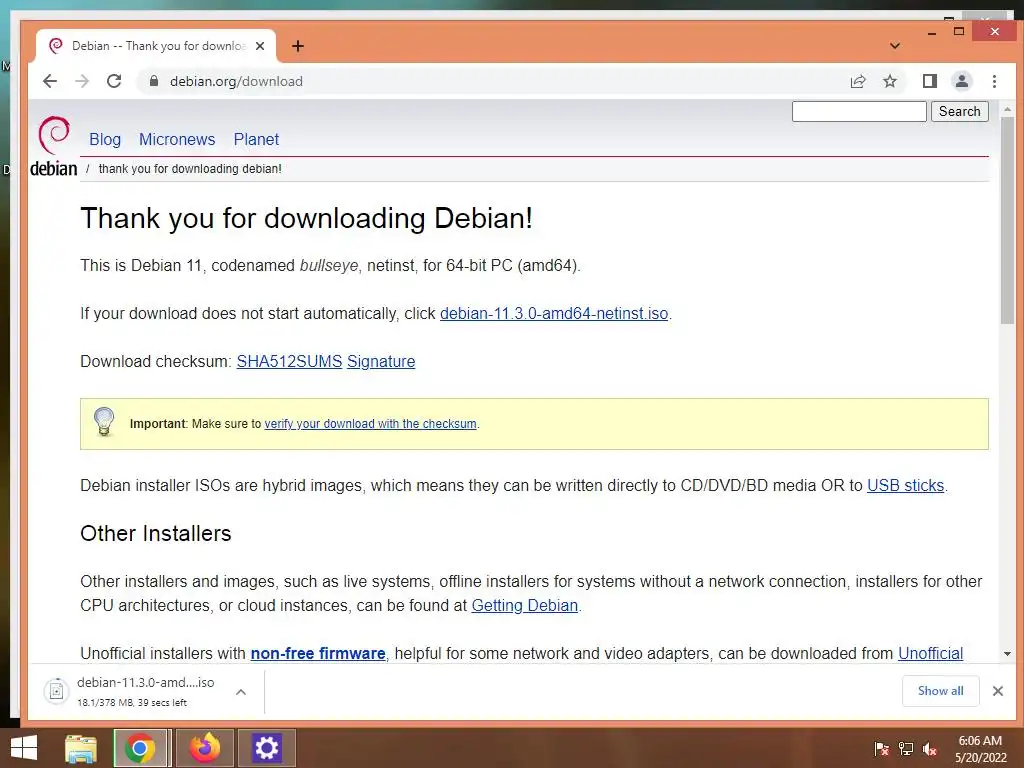Open the non-free firmware link
The image size is (1024, 768).
click(318, 653)
